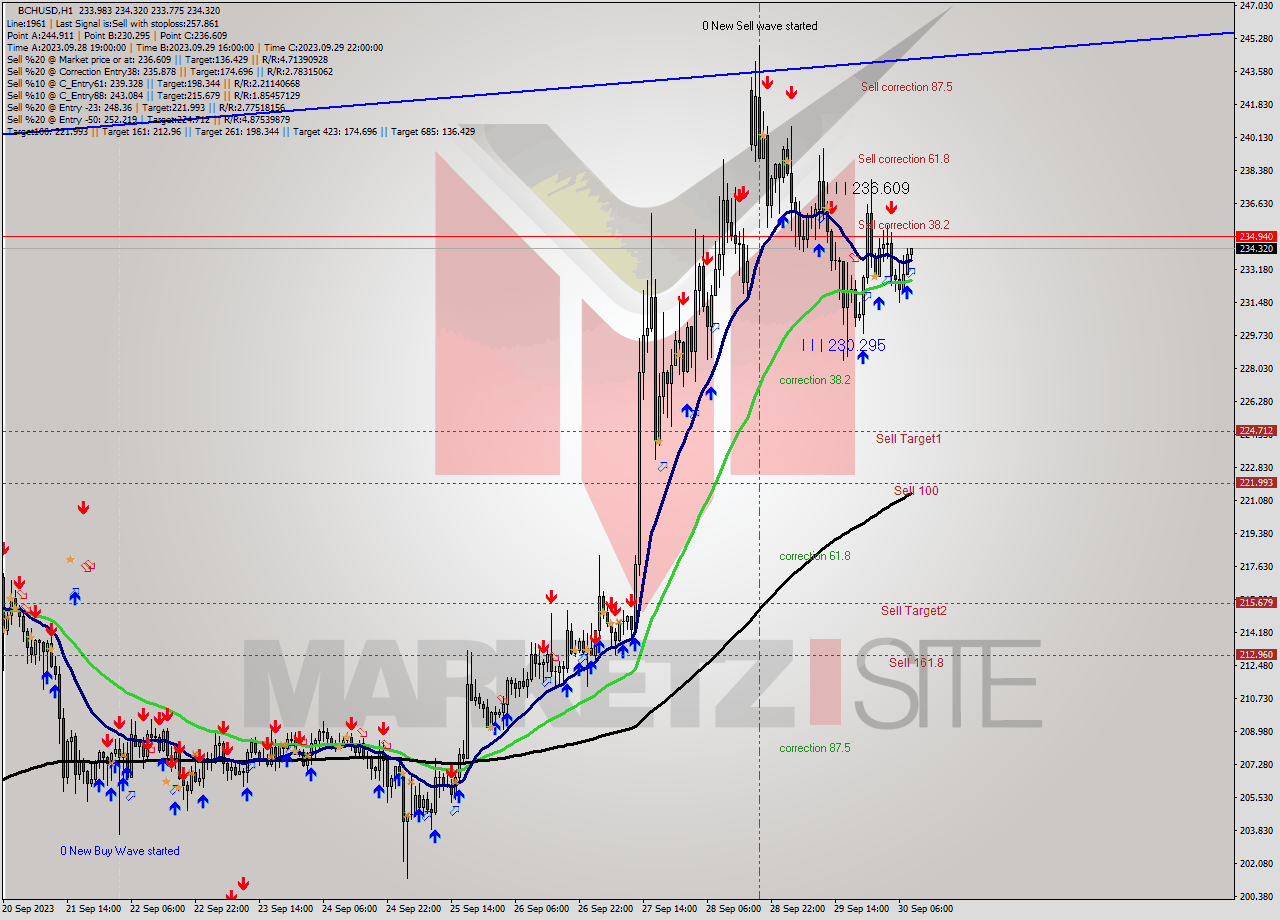
Task: Select the green 'correction 61.8' label
Action: click(815, 556)
